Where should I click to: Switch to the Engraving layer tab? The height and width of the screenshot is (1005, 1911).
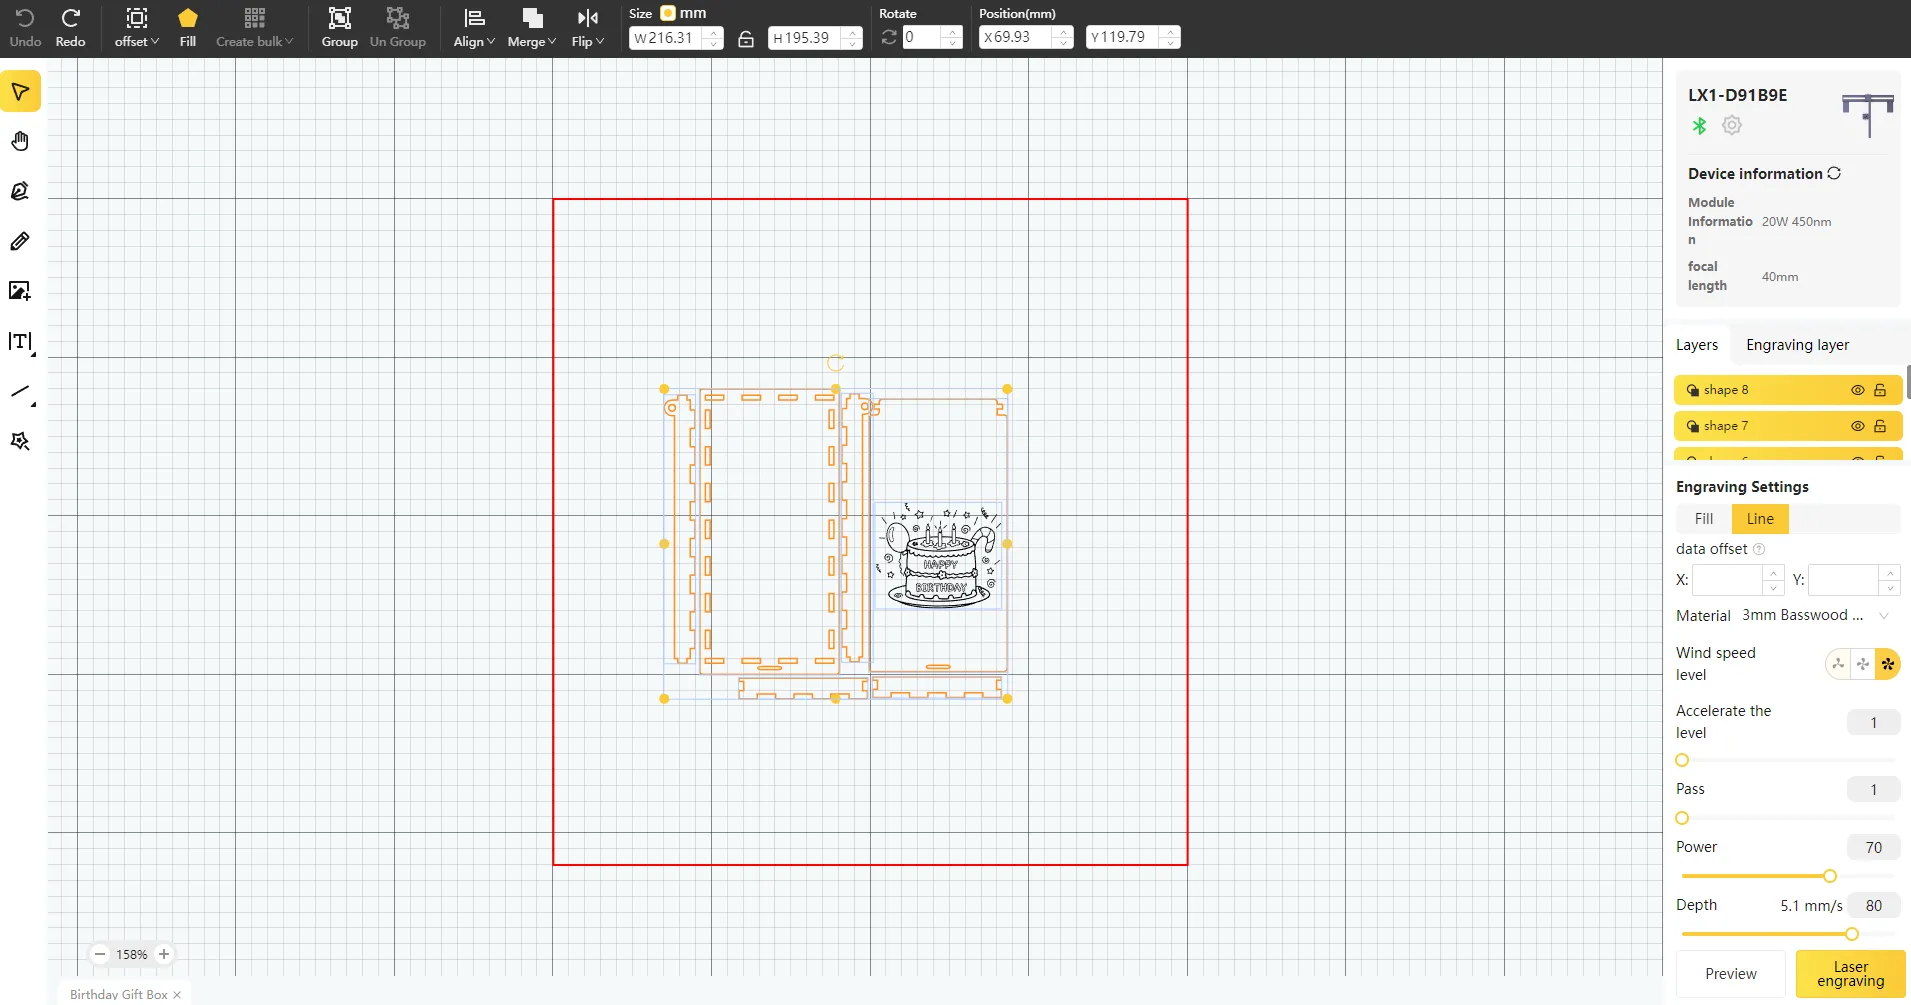pyautogui.click(x=1797, y=345)
